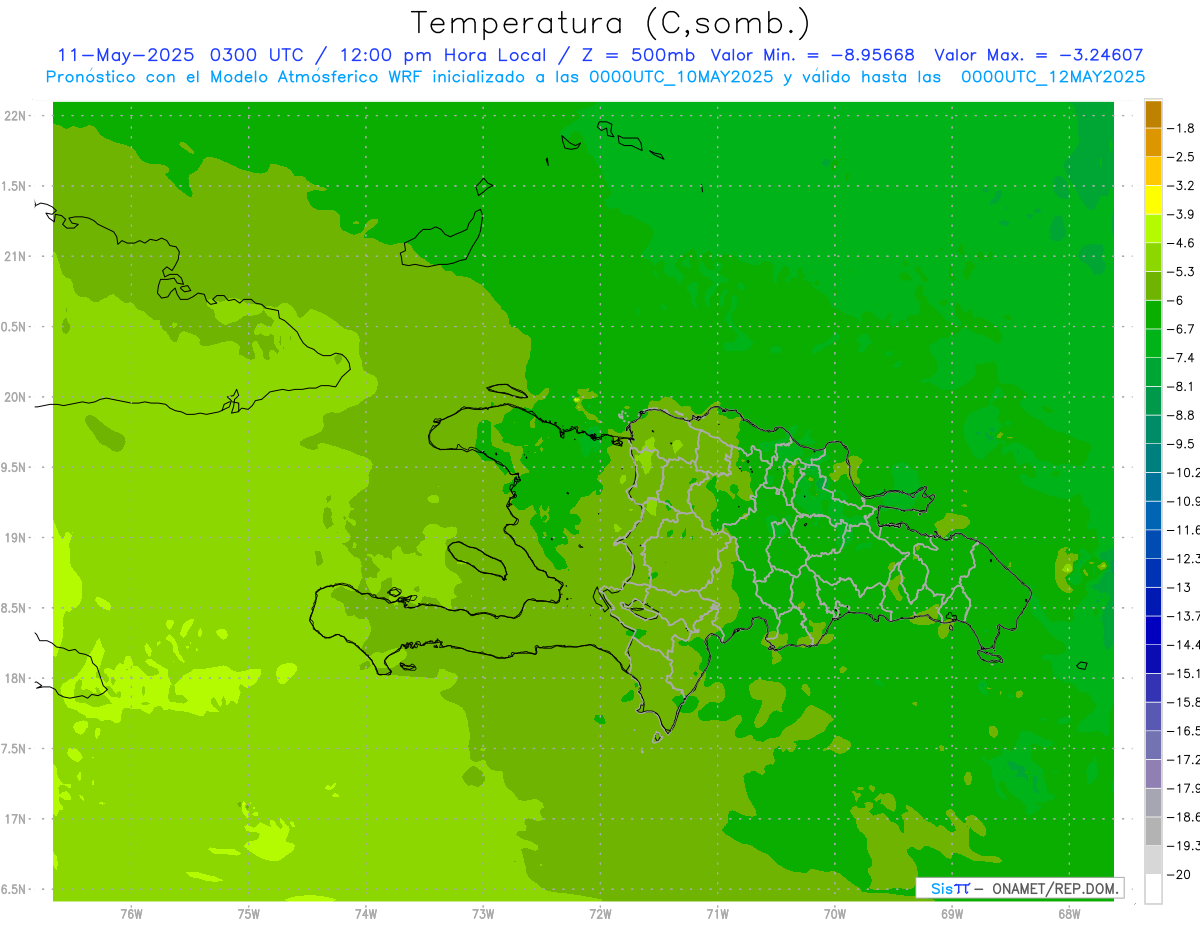Click the green swatch between -6 and -6.7

tap(1153, 315)
